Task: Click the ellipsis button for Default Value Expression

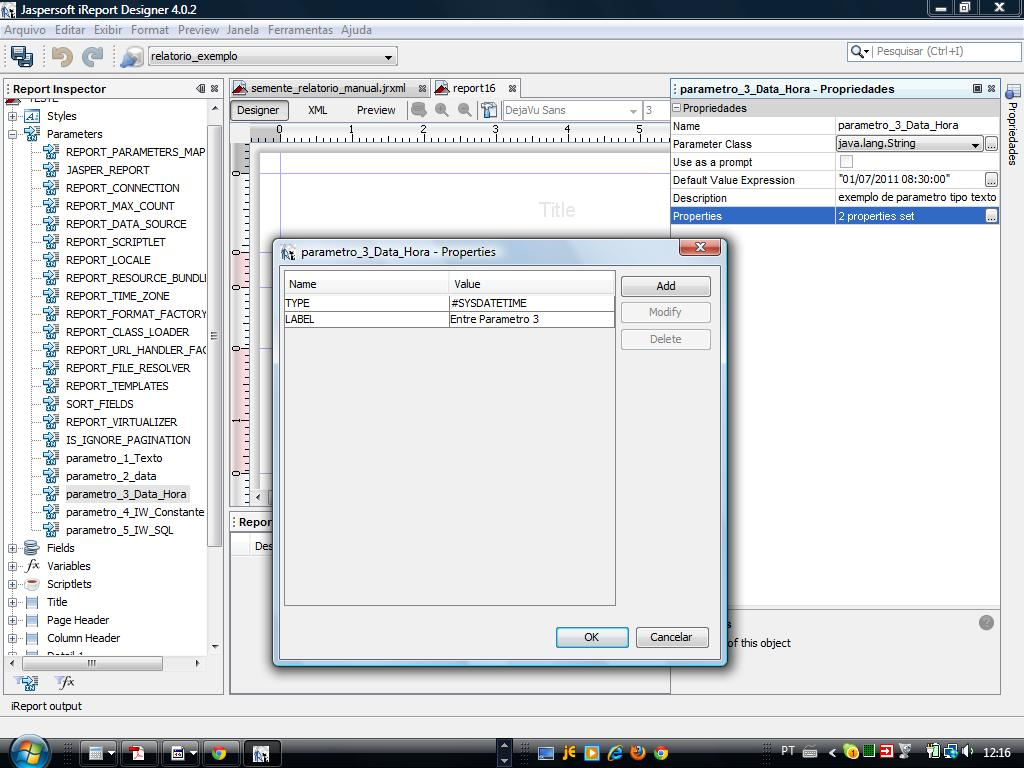Action: tap(991, 180)
